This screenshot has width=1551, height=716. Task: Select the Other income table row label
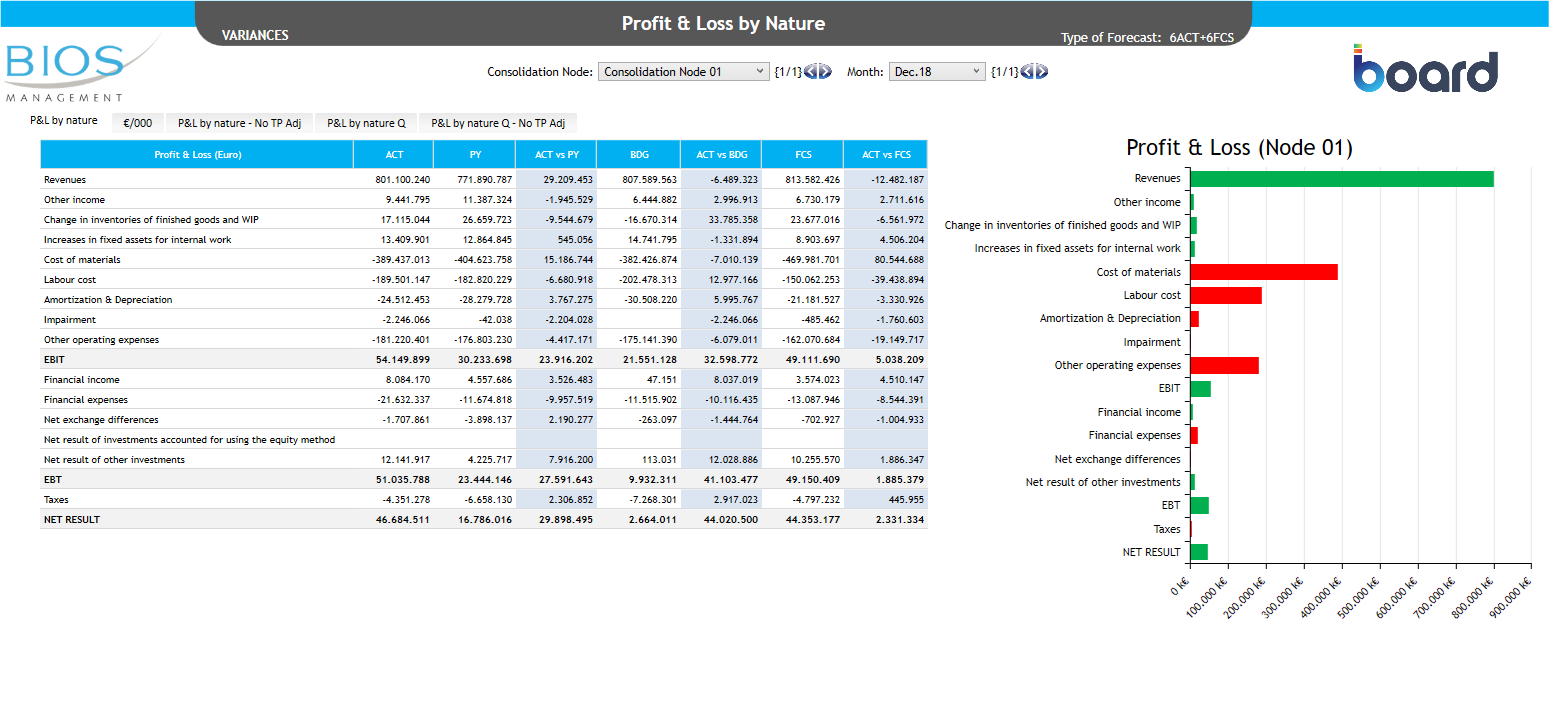pyautogui.click(x=74, y=200)
